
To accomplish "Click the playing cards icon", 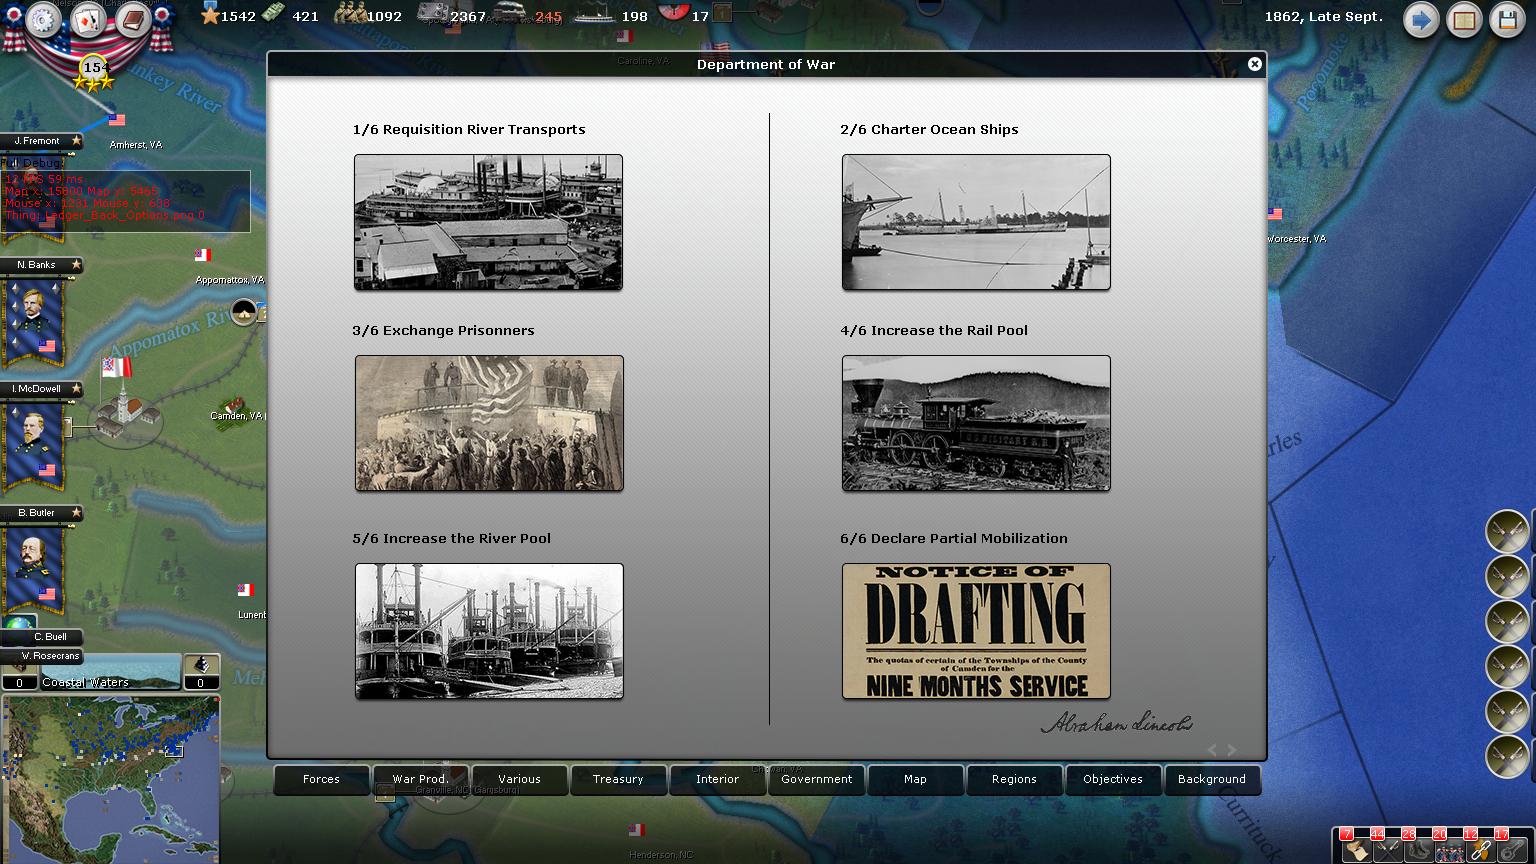I will (87, 20).
